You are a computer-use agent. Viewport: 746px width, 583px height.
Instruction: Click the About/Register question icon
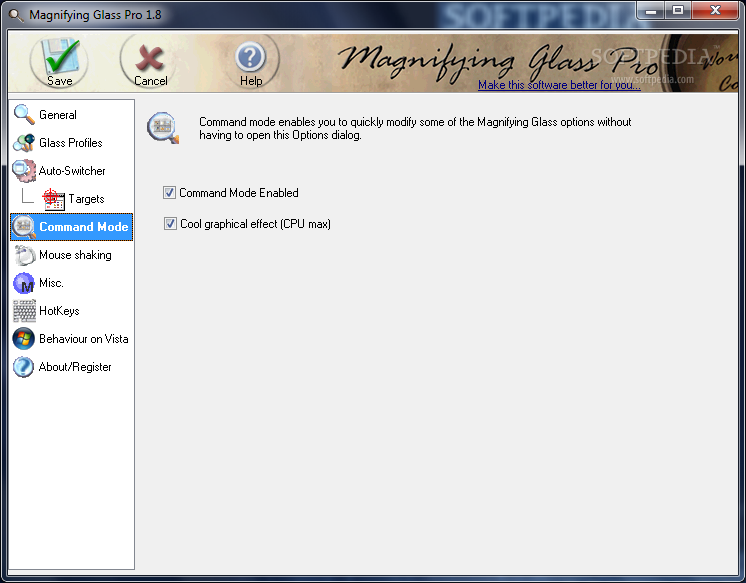(x=23, y=367)
